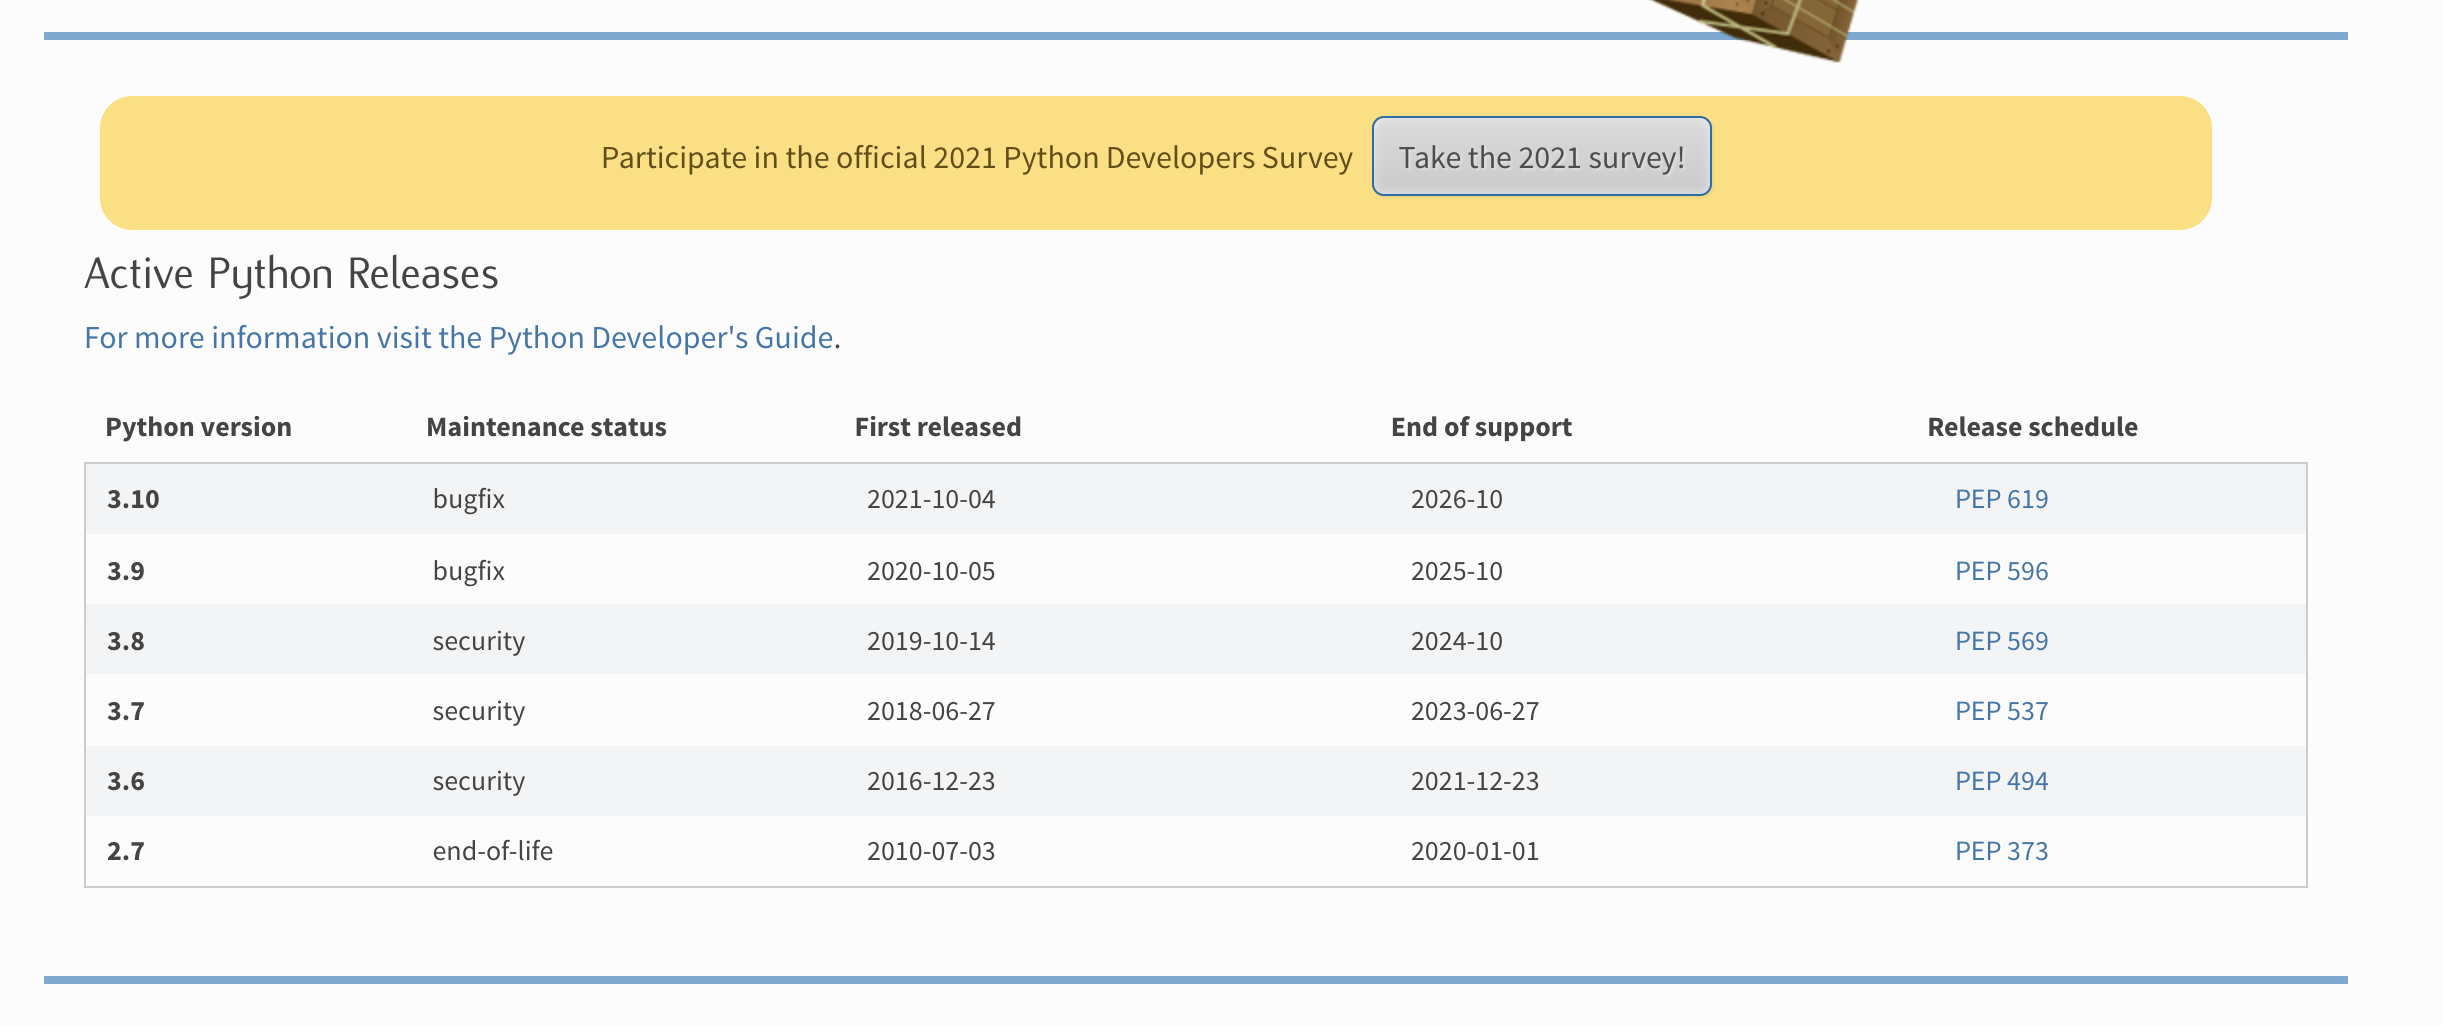Image resolution: width=2442 pixels, height=1026 pixels.
Task: Click the 2021 Python Developers Survey text
Action: [976, 158]
